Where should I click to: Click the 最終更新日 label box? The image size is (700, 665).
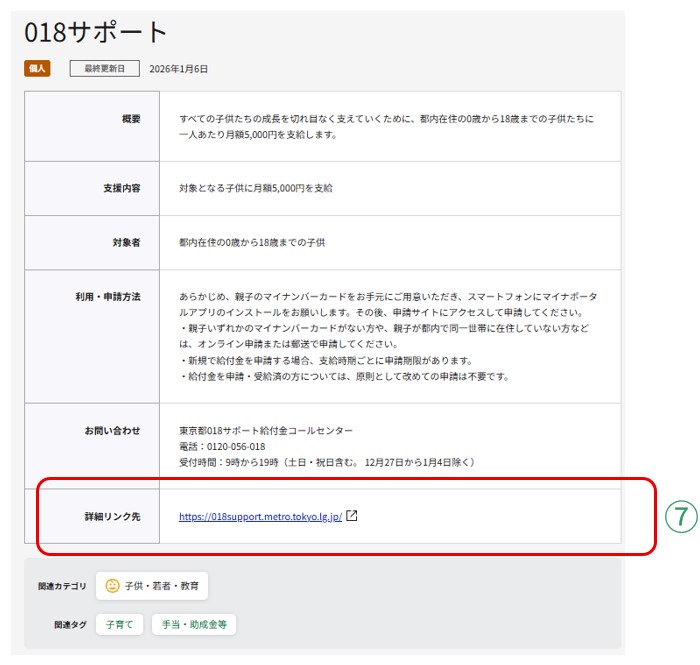coord(104,69)
